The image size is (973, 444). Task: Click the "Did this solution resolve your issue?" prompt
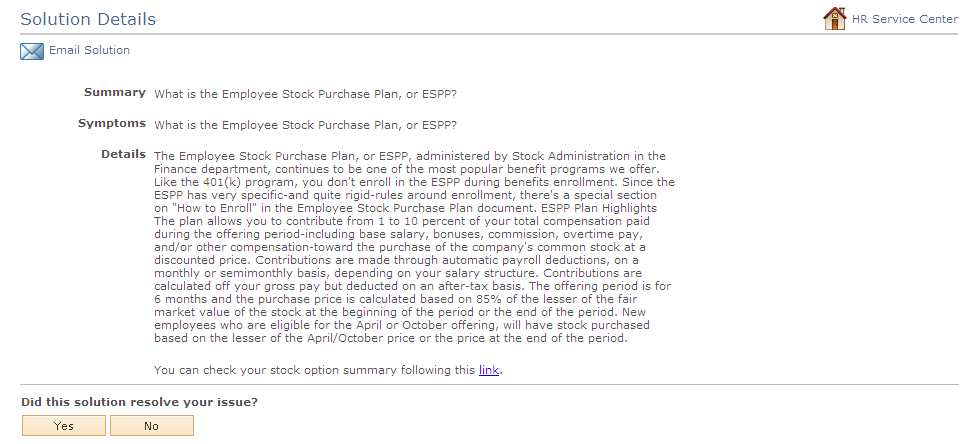139,402
